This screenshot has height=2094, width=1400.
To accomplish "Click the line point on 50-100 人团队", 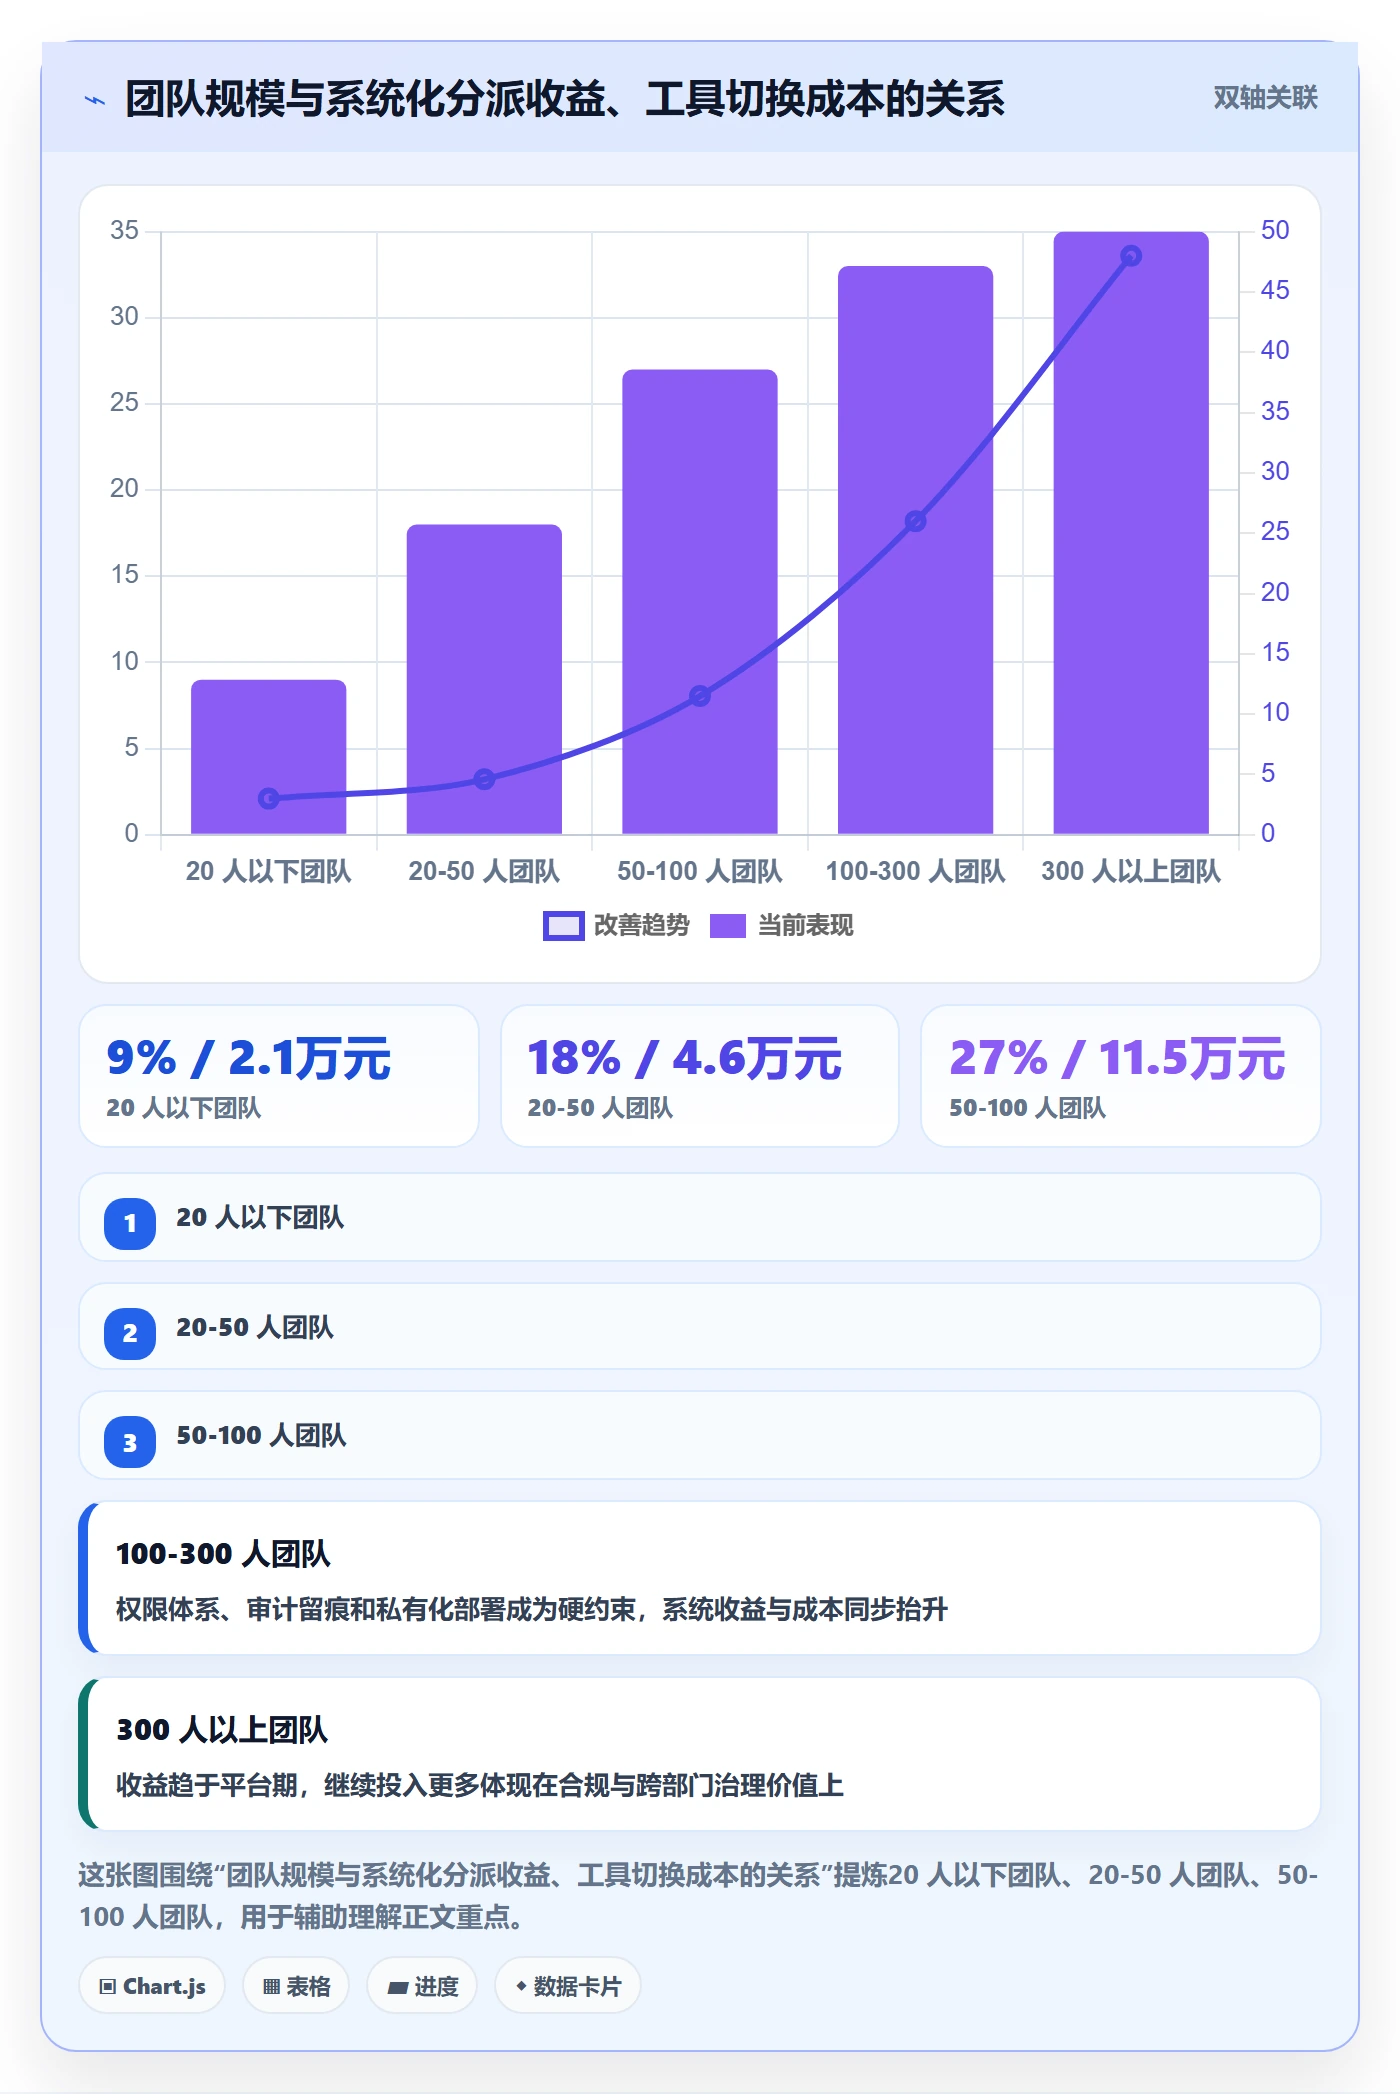I will (x=700, y=696).
